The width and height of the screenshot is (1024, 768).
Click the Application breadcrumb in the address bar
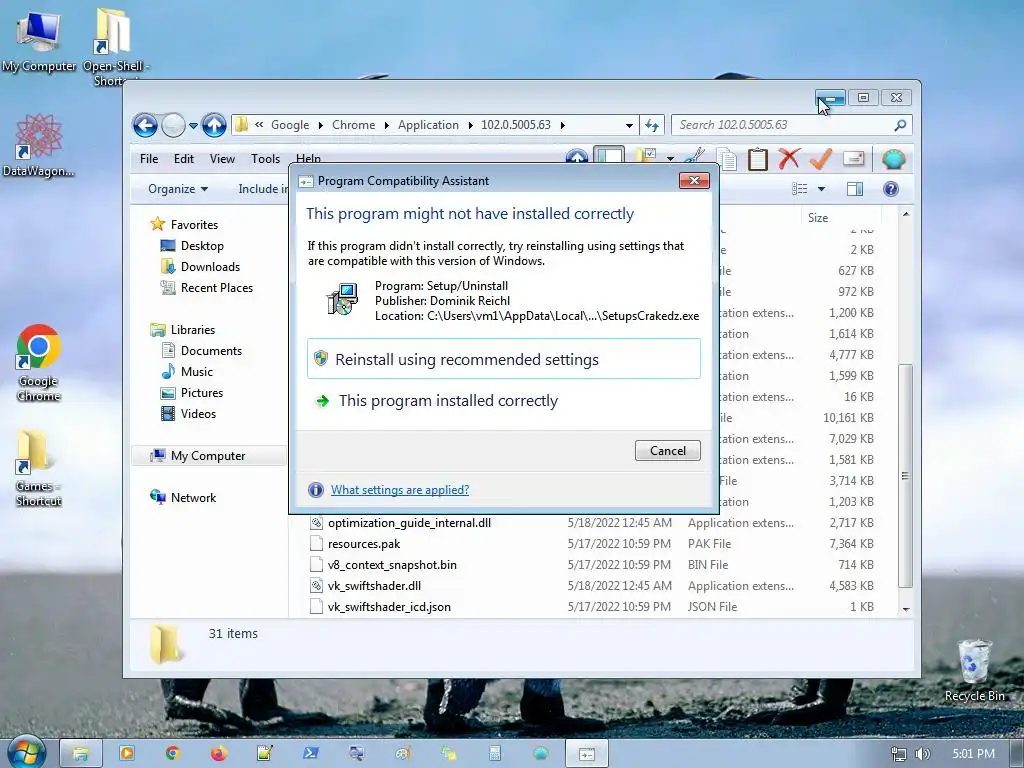pos(428,125)
